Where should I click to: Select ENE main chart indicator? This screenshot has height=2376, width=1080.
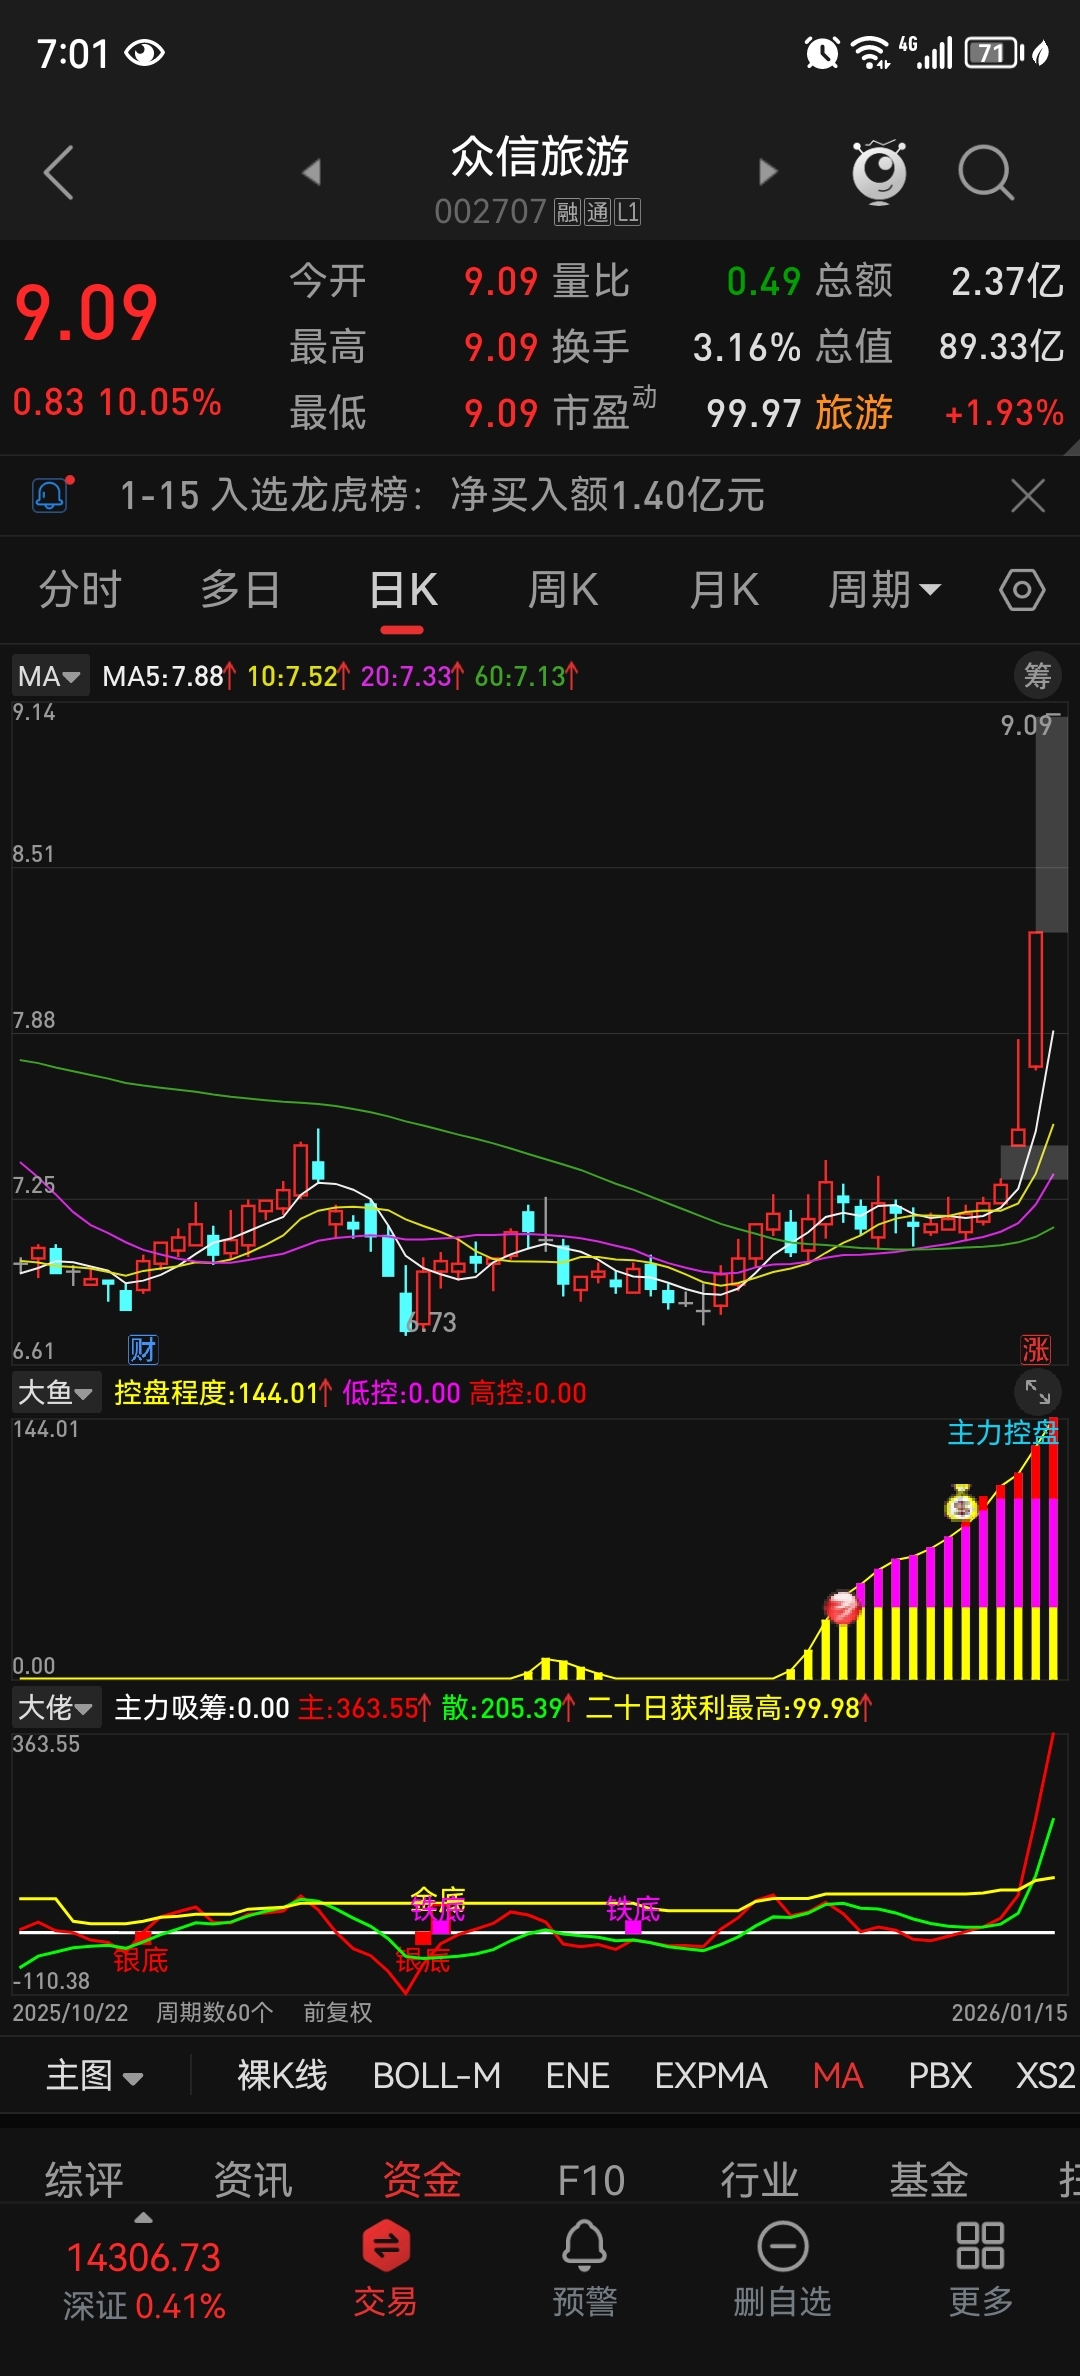click(x=578, y=2076)
